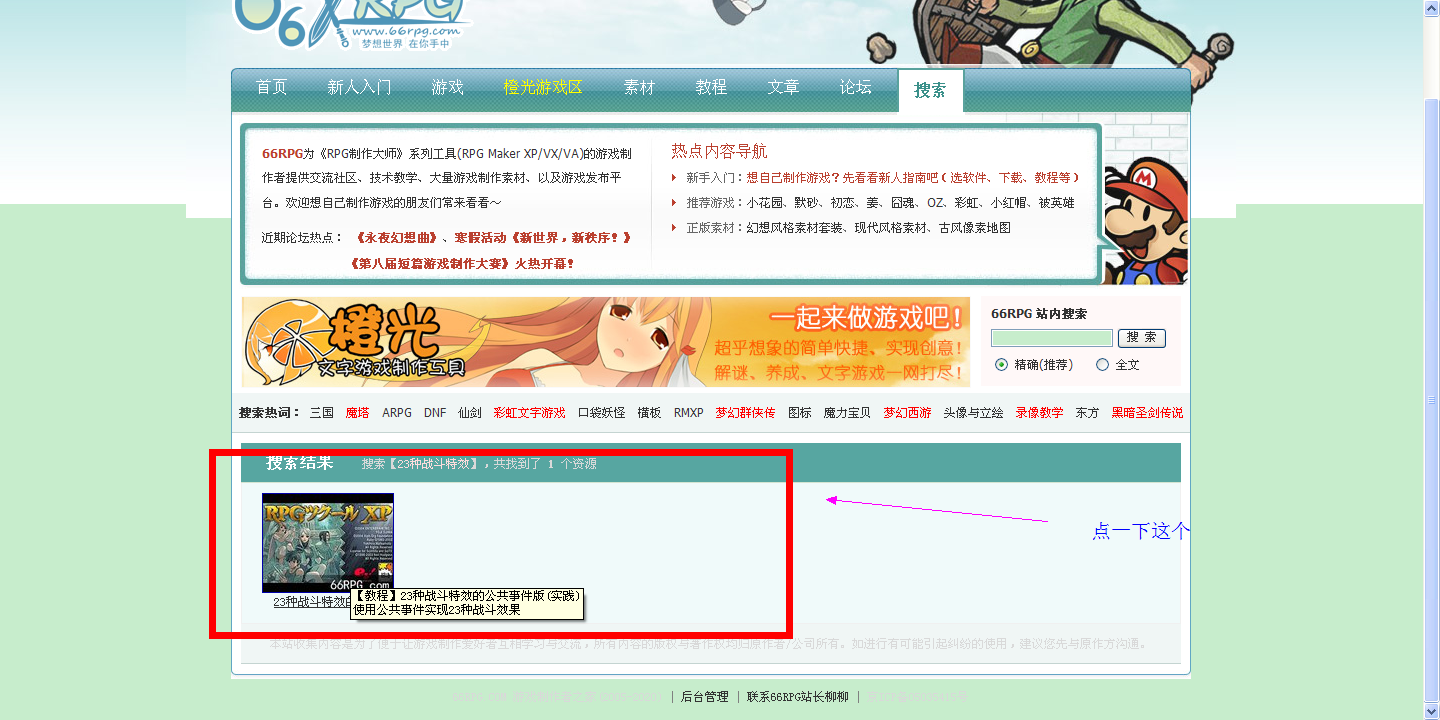Viewport: 1440px width, 720px height.
Task: Open the 素材 navigation tab
Action: 640,87
